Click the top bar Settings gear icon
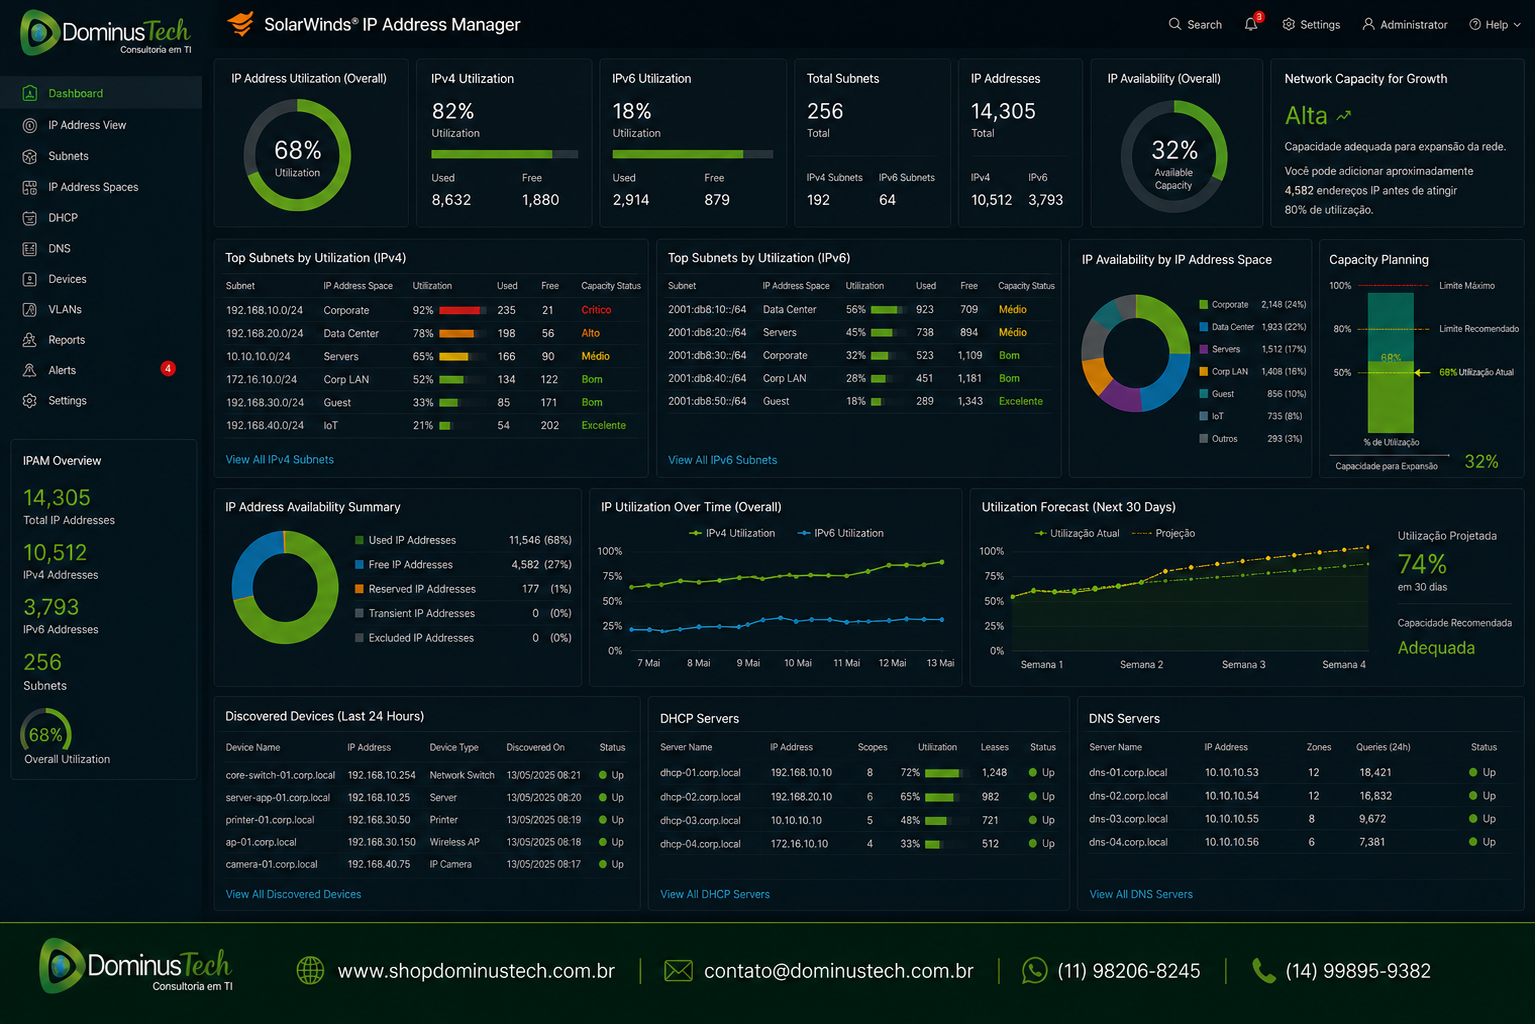Screen dimensions: 1535x1024 point(1288,24)
